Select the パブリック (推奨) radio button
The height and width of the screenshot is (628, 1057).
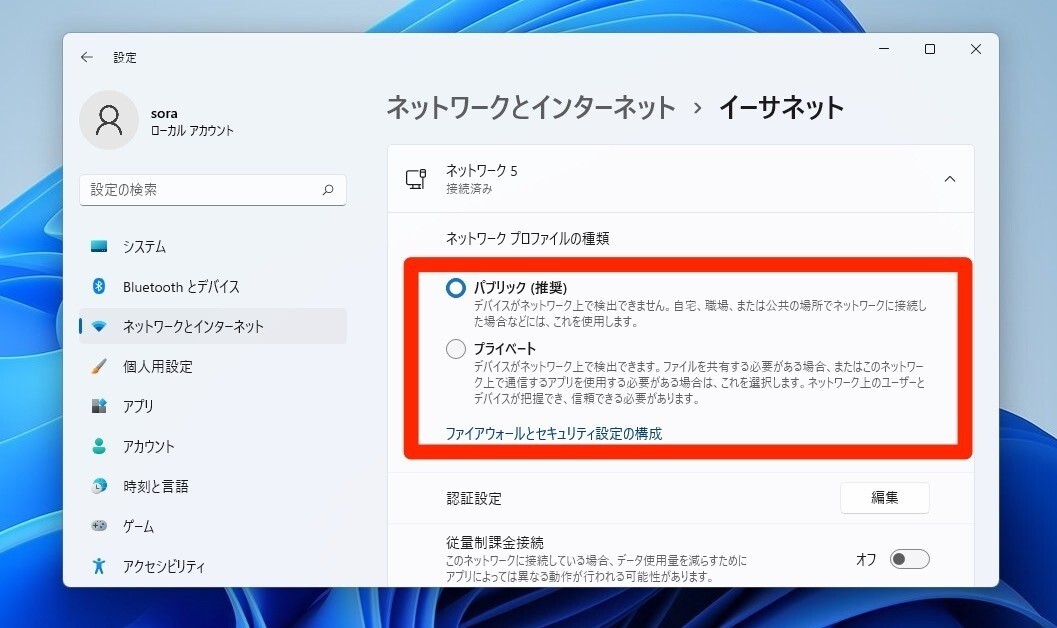tap(455, 287)
